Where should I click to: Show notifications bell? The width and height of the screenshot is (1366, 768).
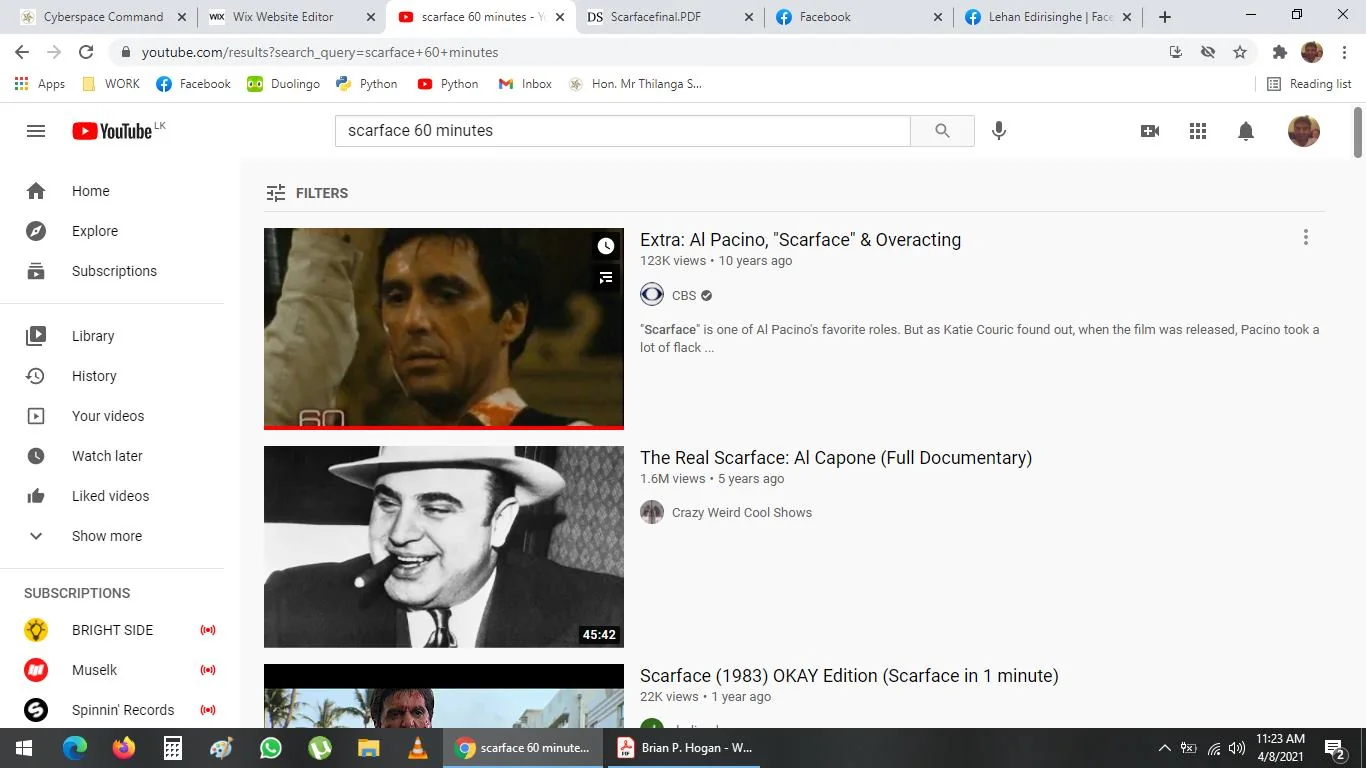click(x=1246, y=131)
